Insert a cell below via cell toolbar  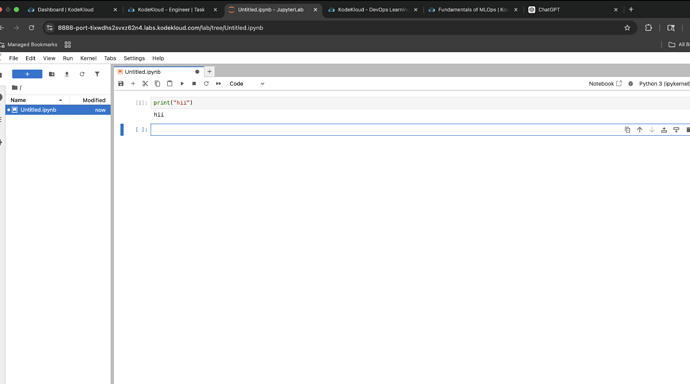pos(676,130)
